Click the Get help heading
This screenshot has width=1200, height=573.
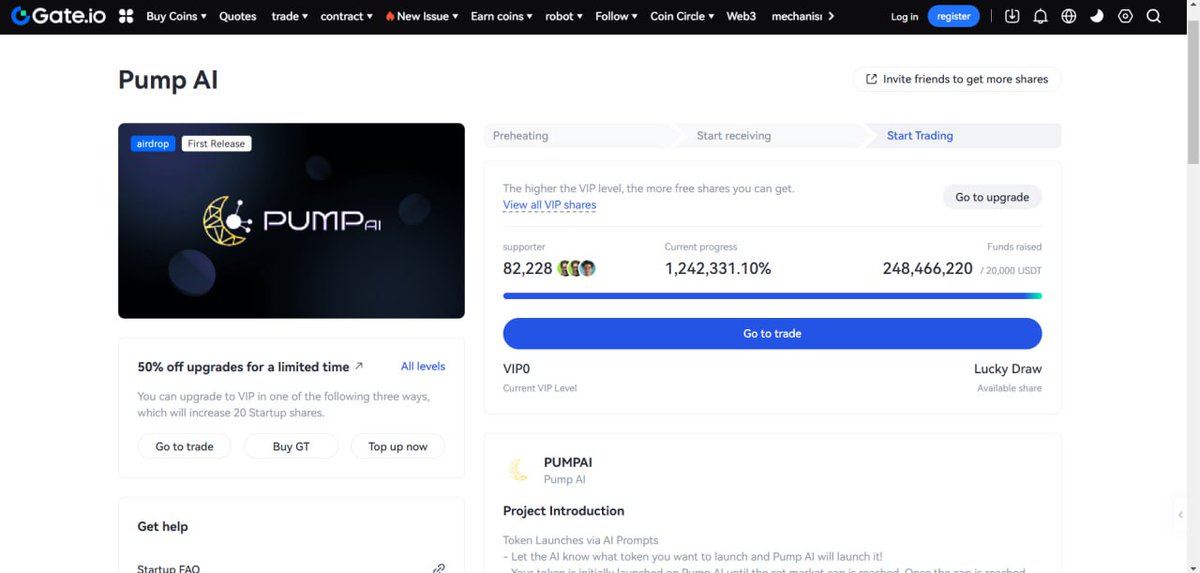pyautogui.click(x=162, y=526)
